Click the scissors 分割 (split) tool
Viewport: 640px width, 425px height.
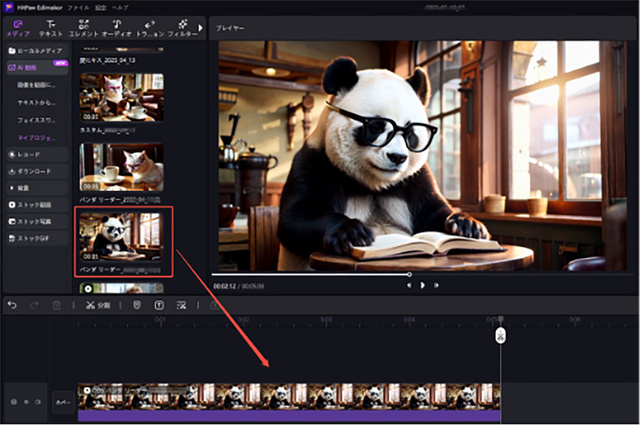[x=96, y=304]
